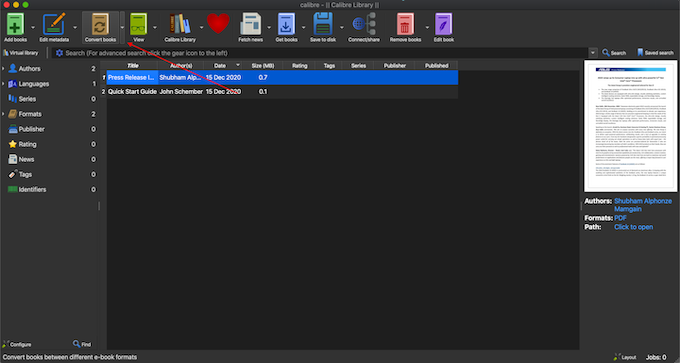Click the Publisher column header
This screenshot has height=363, width=680.
(395, 65)
